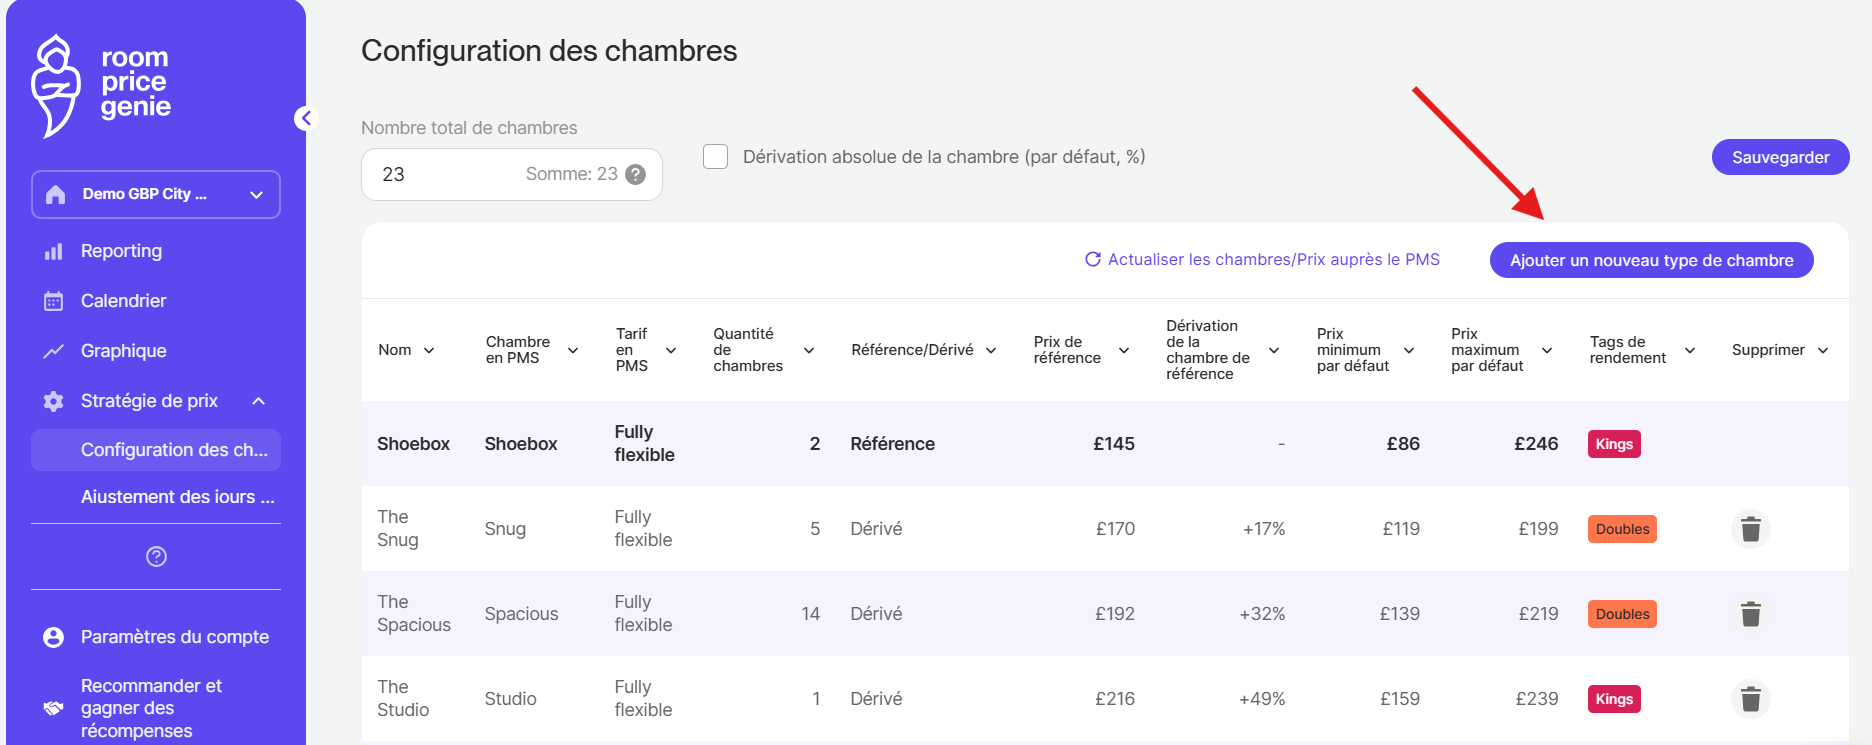Click the help question mark in sidebar
1872x745 pixels.
pos(156,557)
